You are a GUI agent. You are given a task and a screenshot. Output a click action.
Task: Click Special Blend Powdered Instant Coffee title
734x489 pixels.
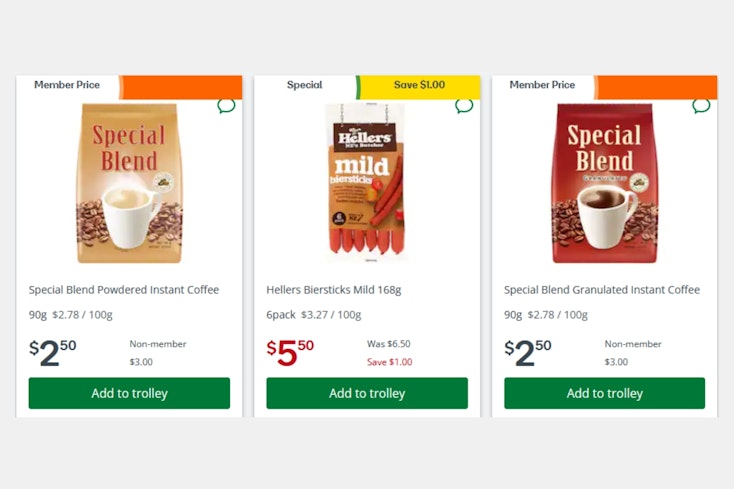coord(124,290)
